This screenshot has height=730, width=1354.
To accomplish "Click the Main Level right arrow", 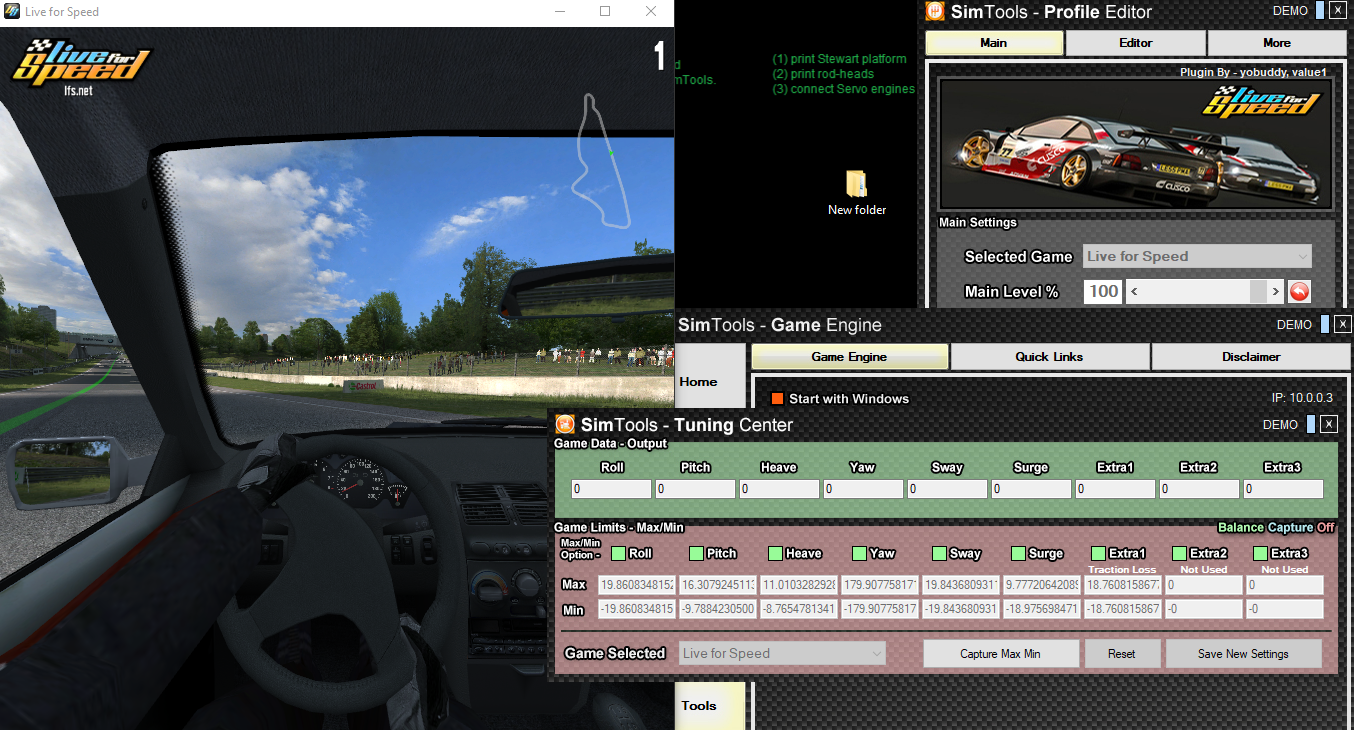I will point(1275,292).
